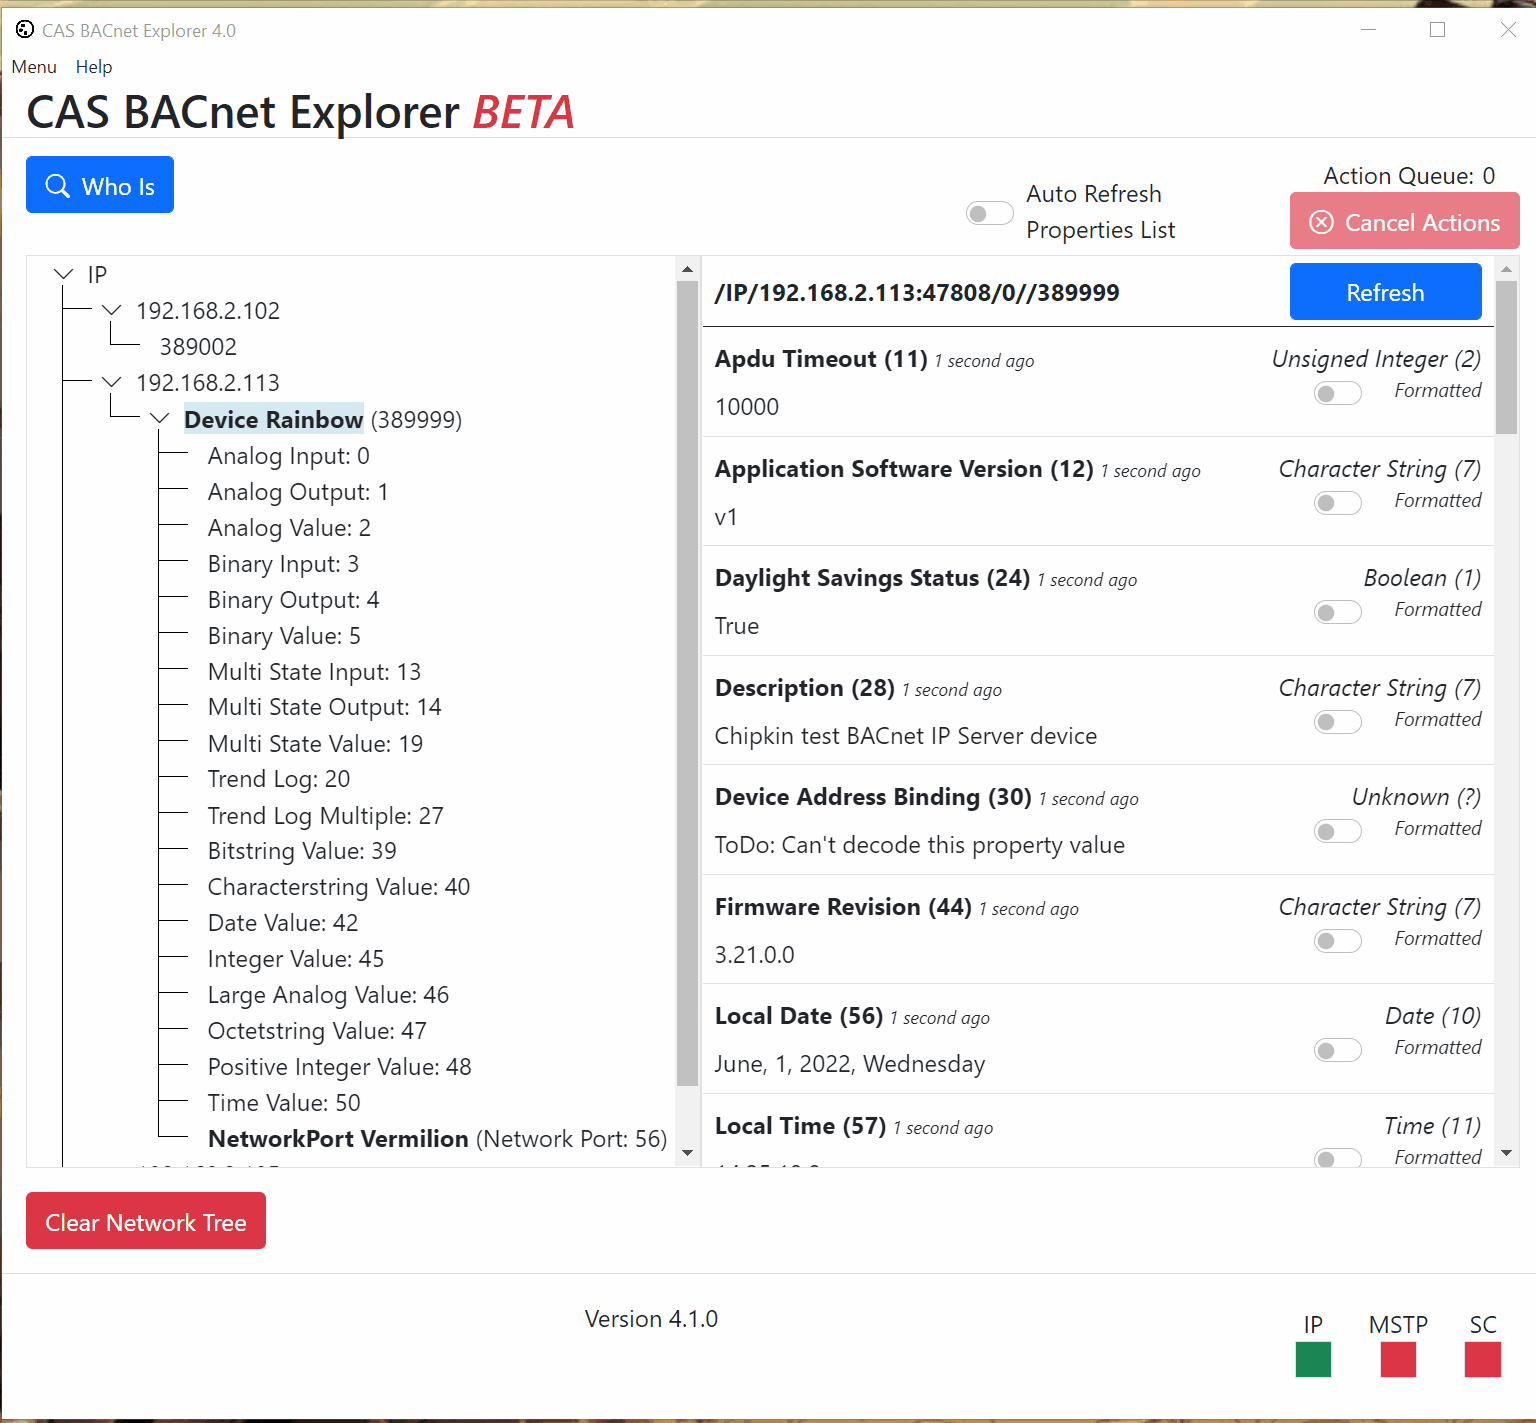Click the Firmware Revision value 3.21.0.0

[755, 955]
